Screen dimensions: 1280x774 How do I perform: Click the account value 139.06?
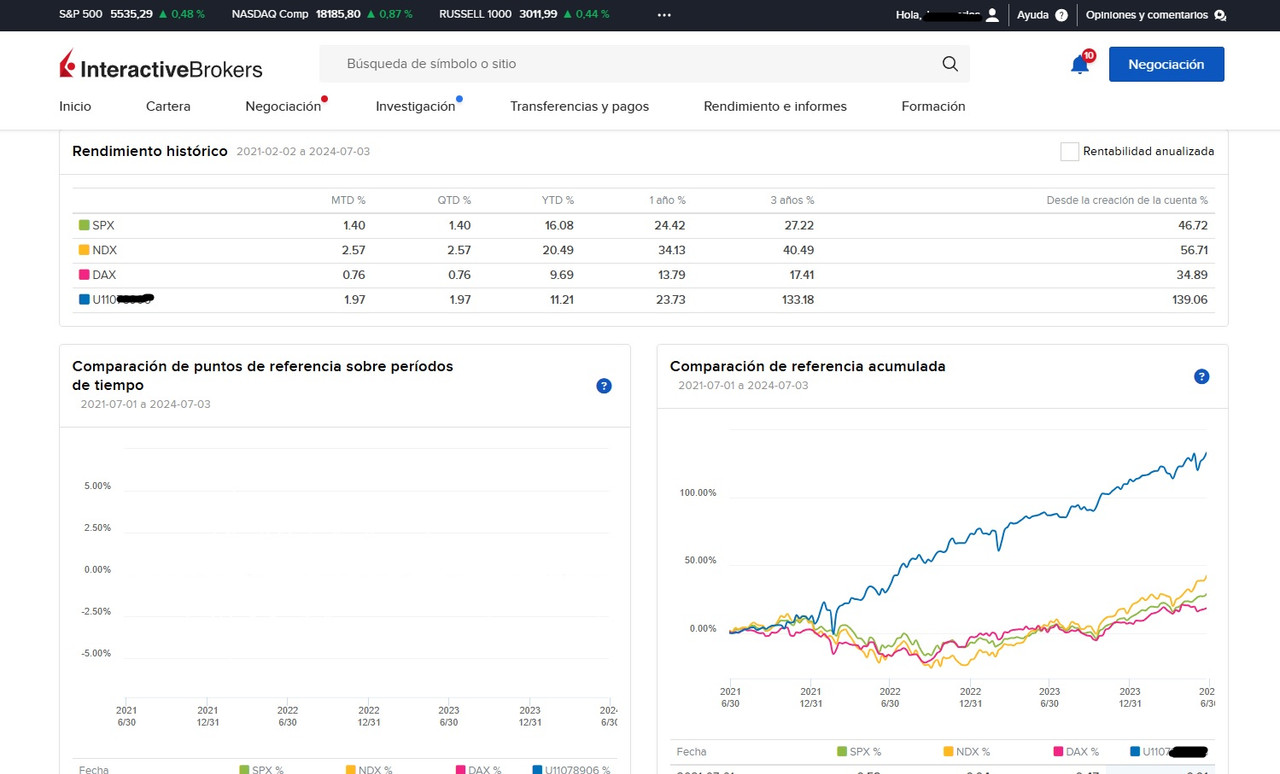(1193, 300)
